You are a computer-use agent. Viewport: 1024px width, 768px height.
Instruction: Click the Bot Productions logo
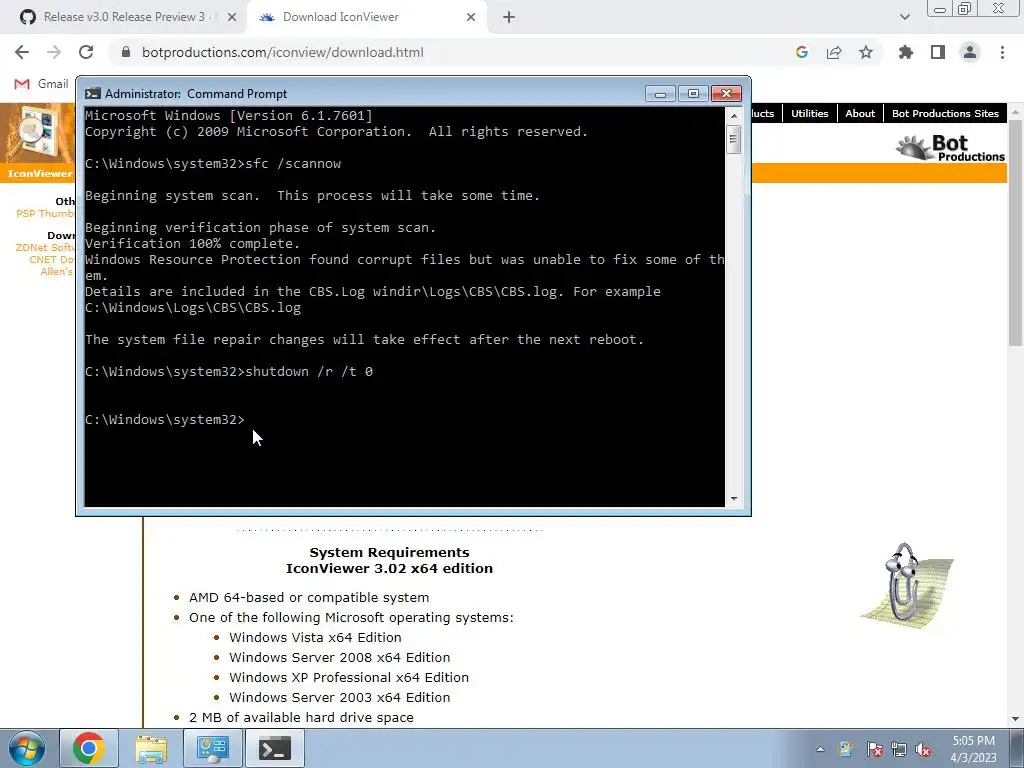click(950, 148)
